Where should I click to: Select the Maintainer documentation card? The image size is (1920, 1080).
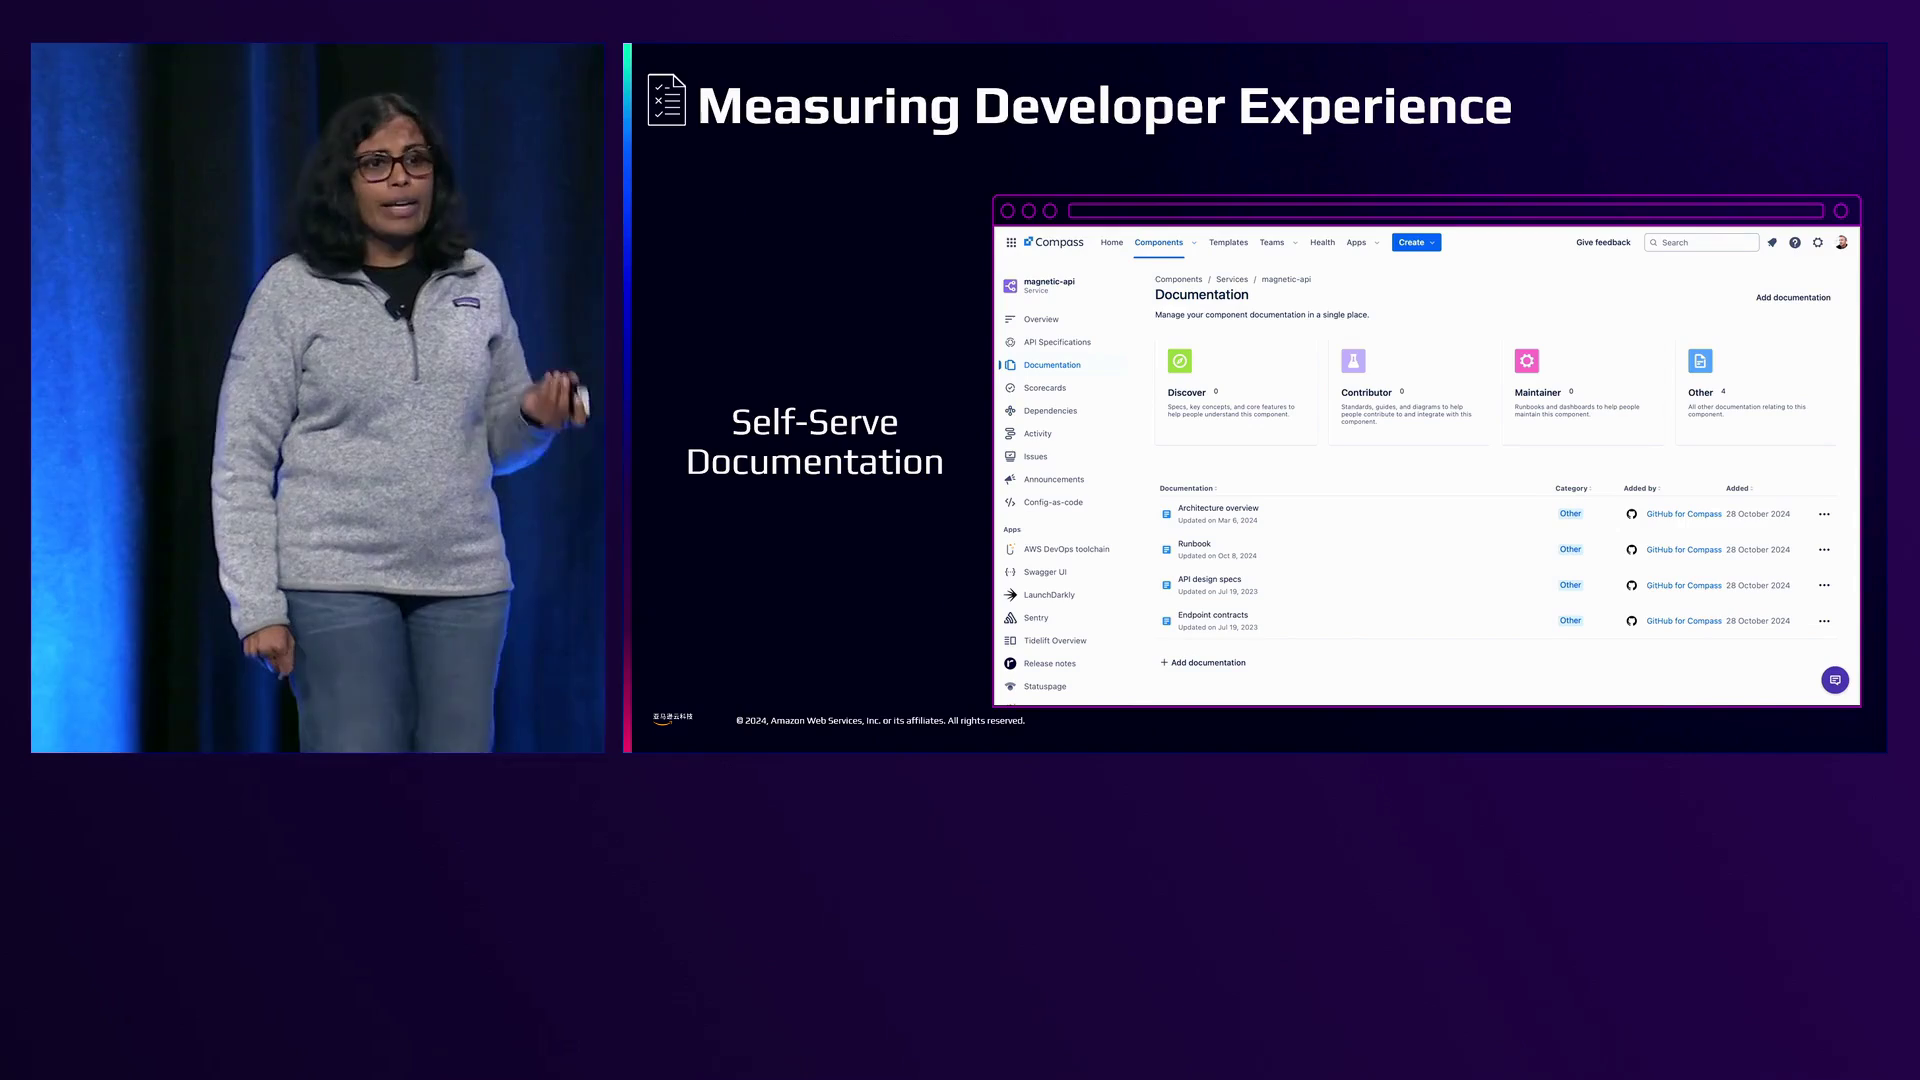[1582, 391]
